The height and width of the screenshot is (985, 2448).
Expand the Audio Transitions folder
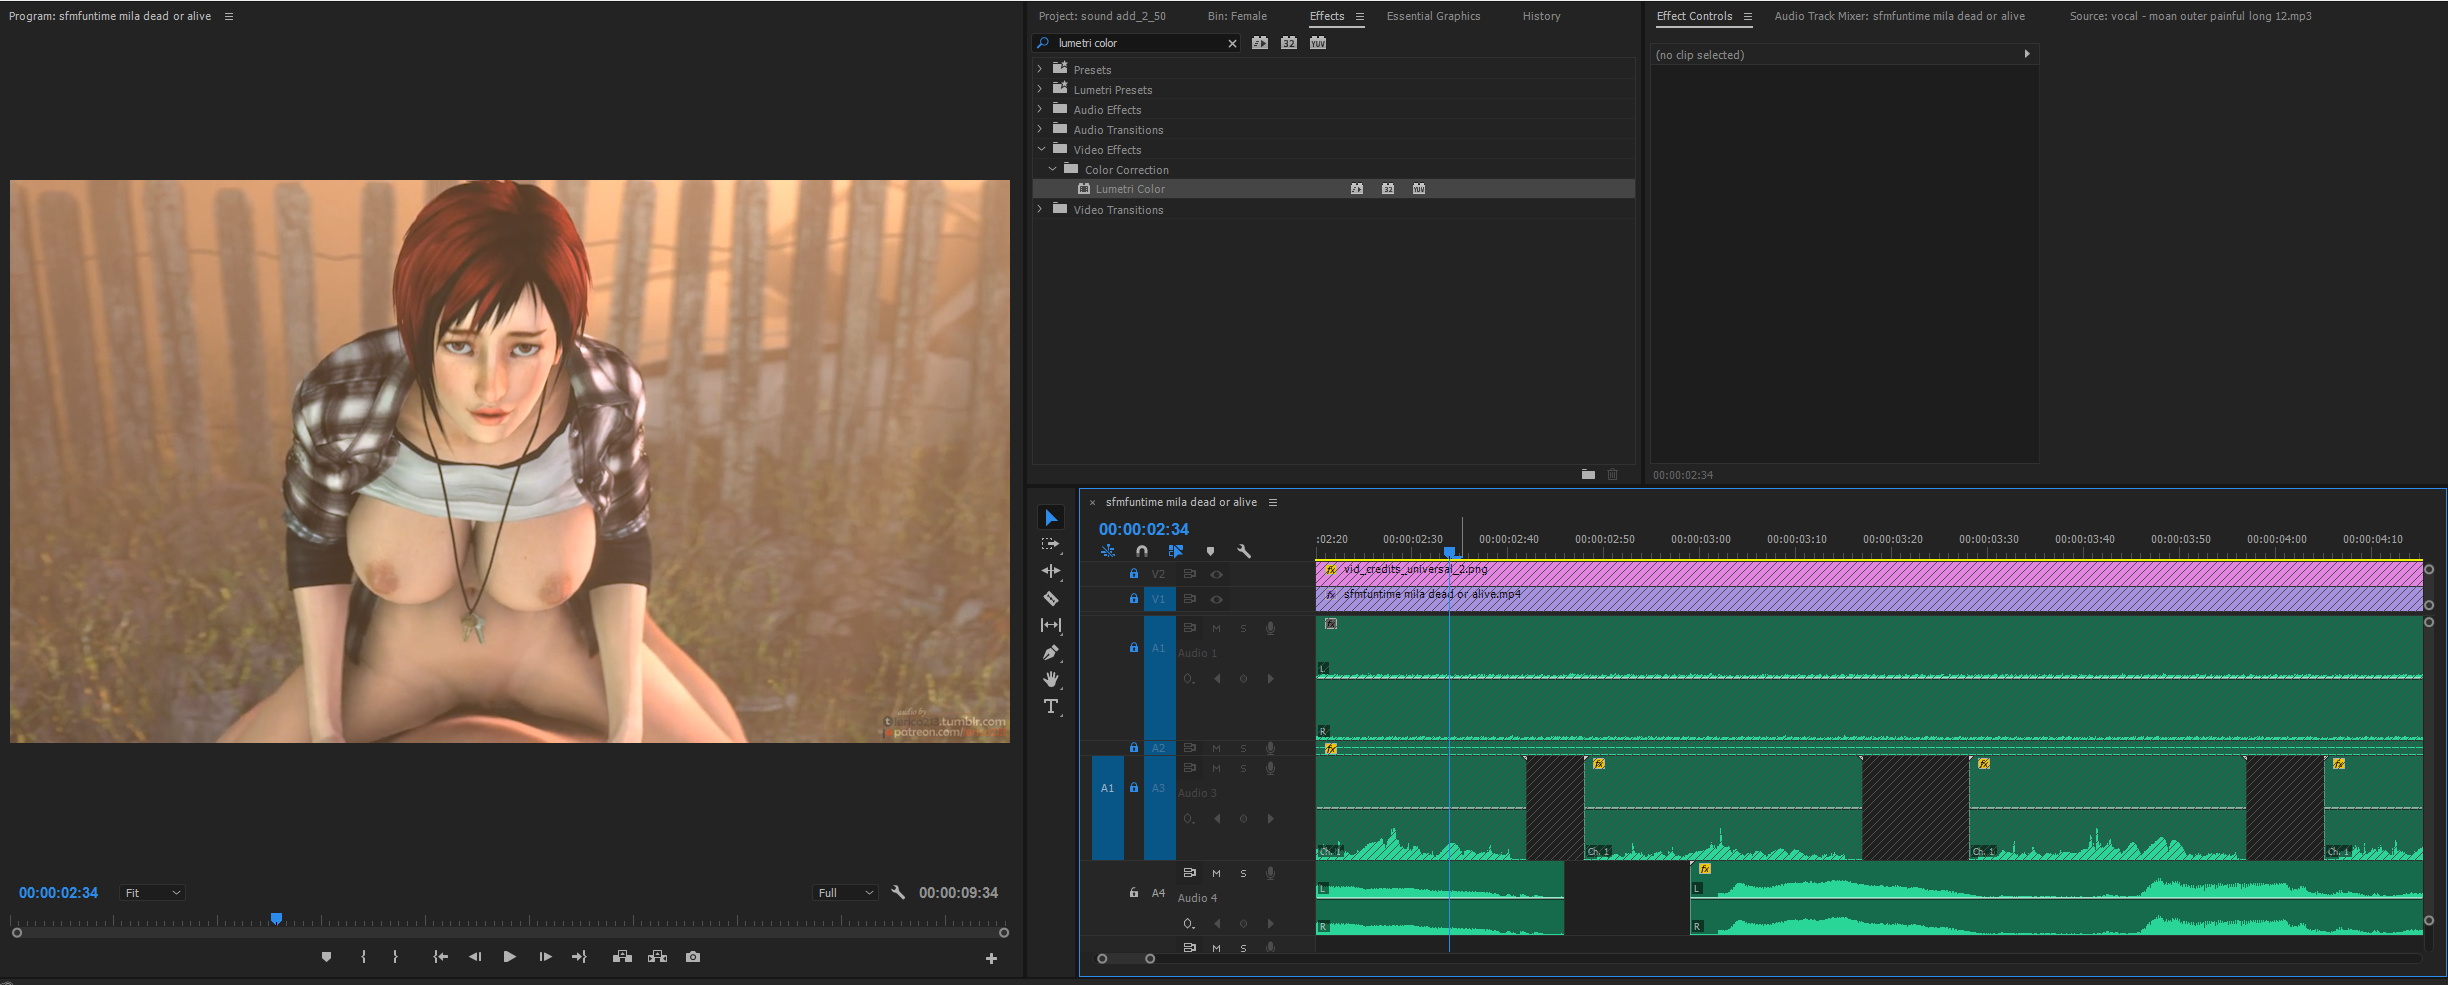[x=1040, y=129]
